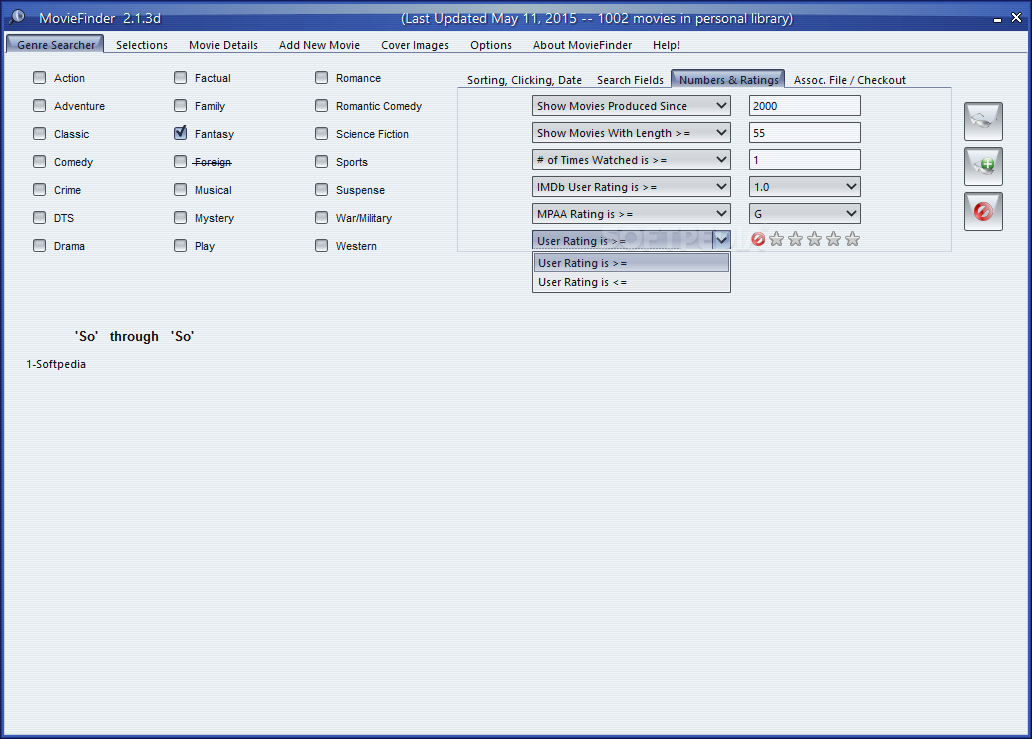Viewport: 1032px width, 739px height.
Task: Click the times watched field
Action: (x=804, y=159)
